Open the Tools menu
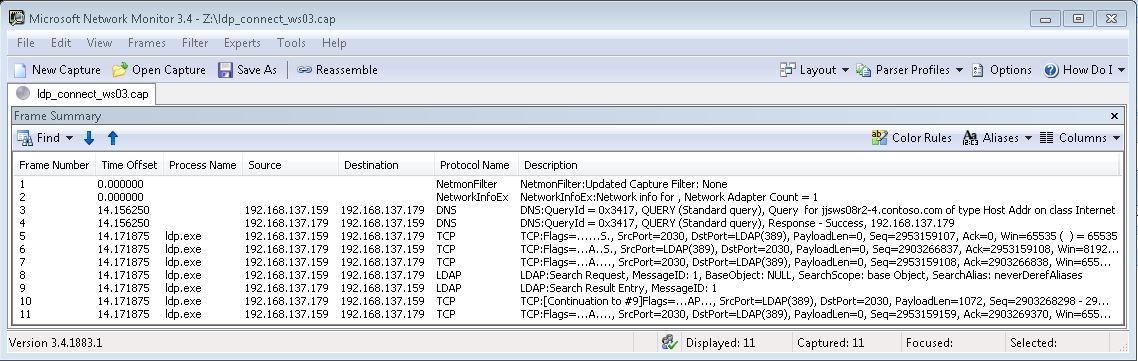This screenshot has height=361, width=1138. 291,43
